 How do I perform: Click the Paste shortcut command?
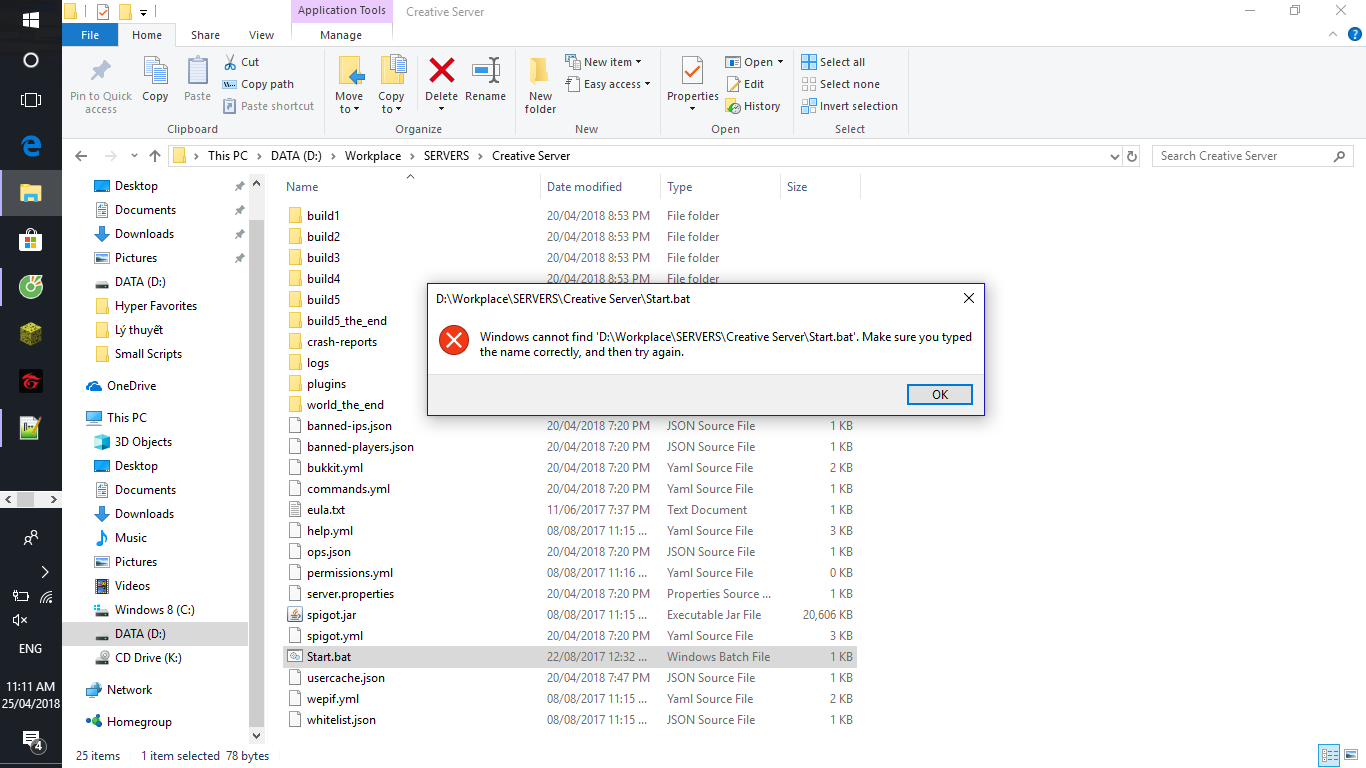pyautogui.click(x=268, y=106)
